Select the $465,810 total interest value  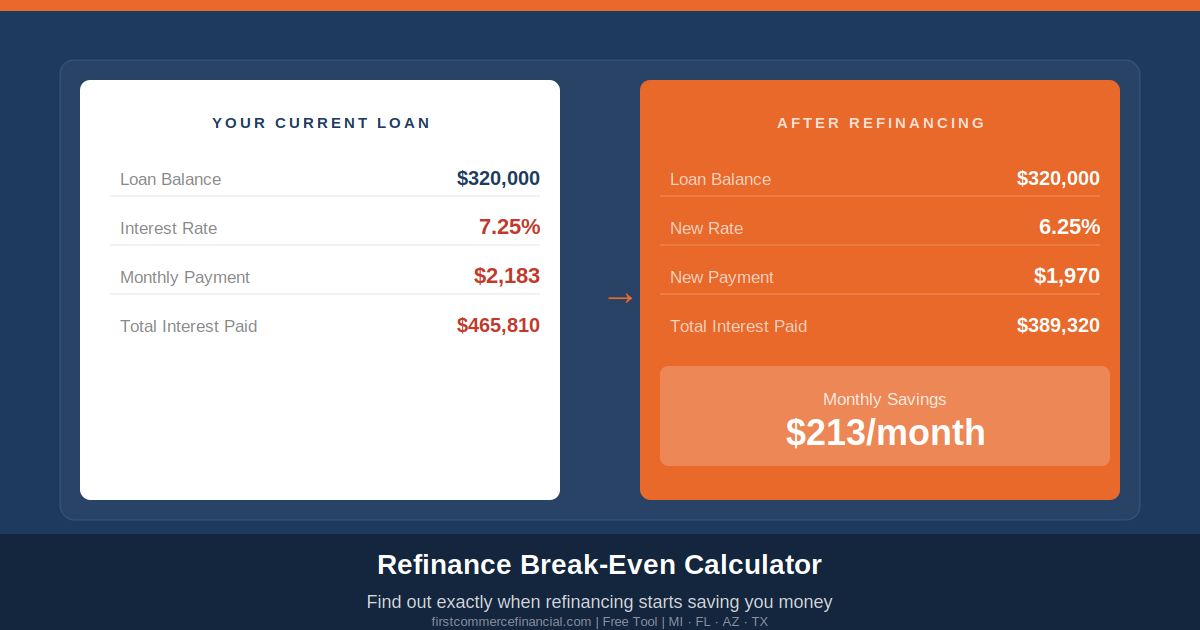(x=498, y=325)
